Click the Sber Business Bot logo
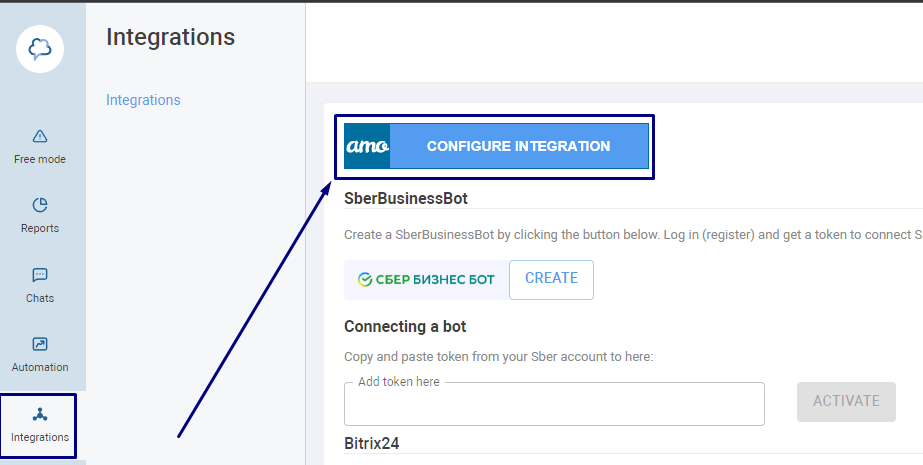923x465 pixels. tap(426, 280)
